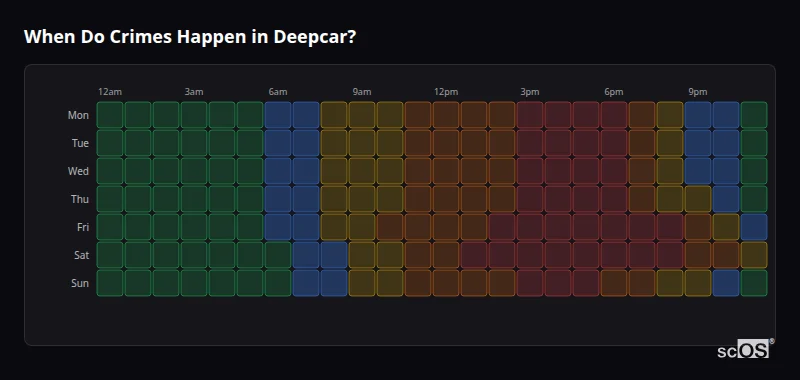Select the Friday 10am orange cell

tap(390, 227)
